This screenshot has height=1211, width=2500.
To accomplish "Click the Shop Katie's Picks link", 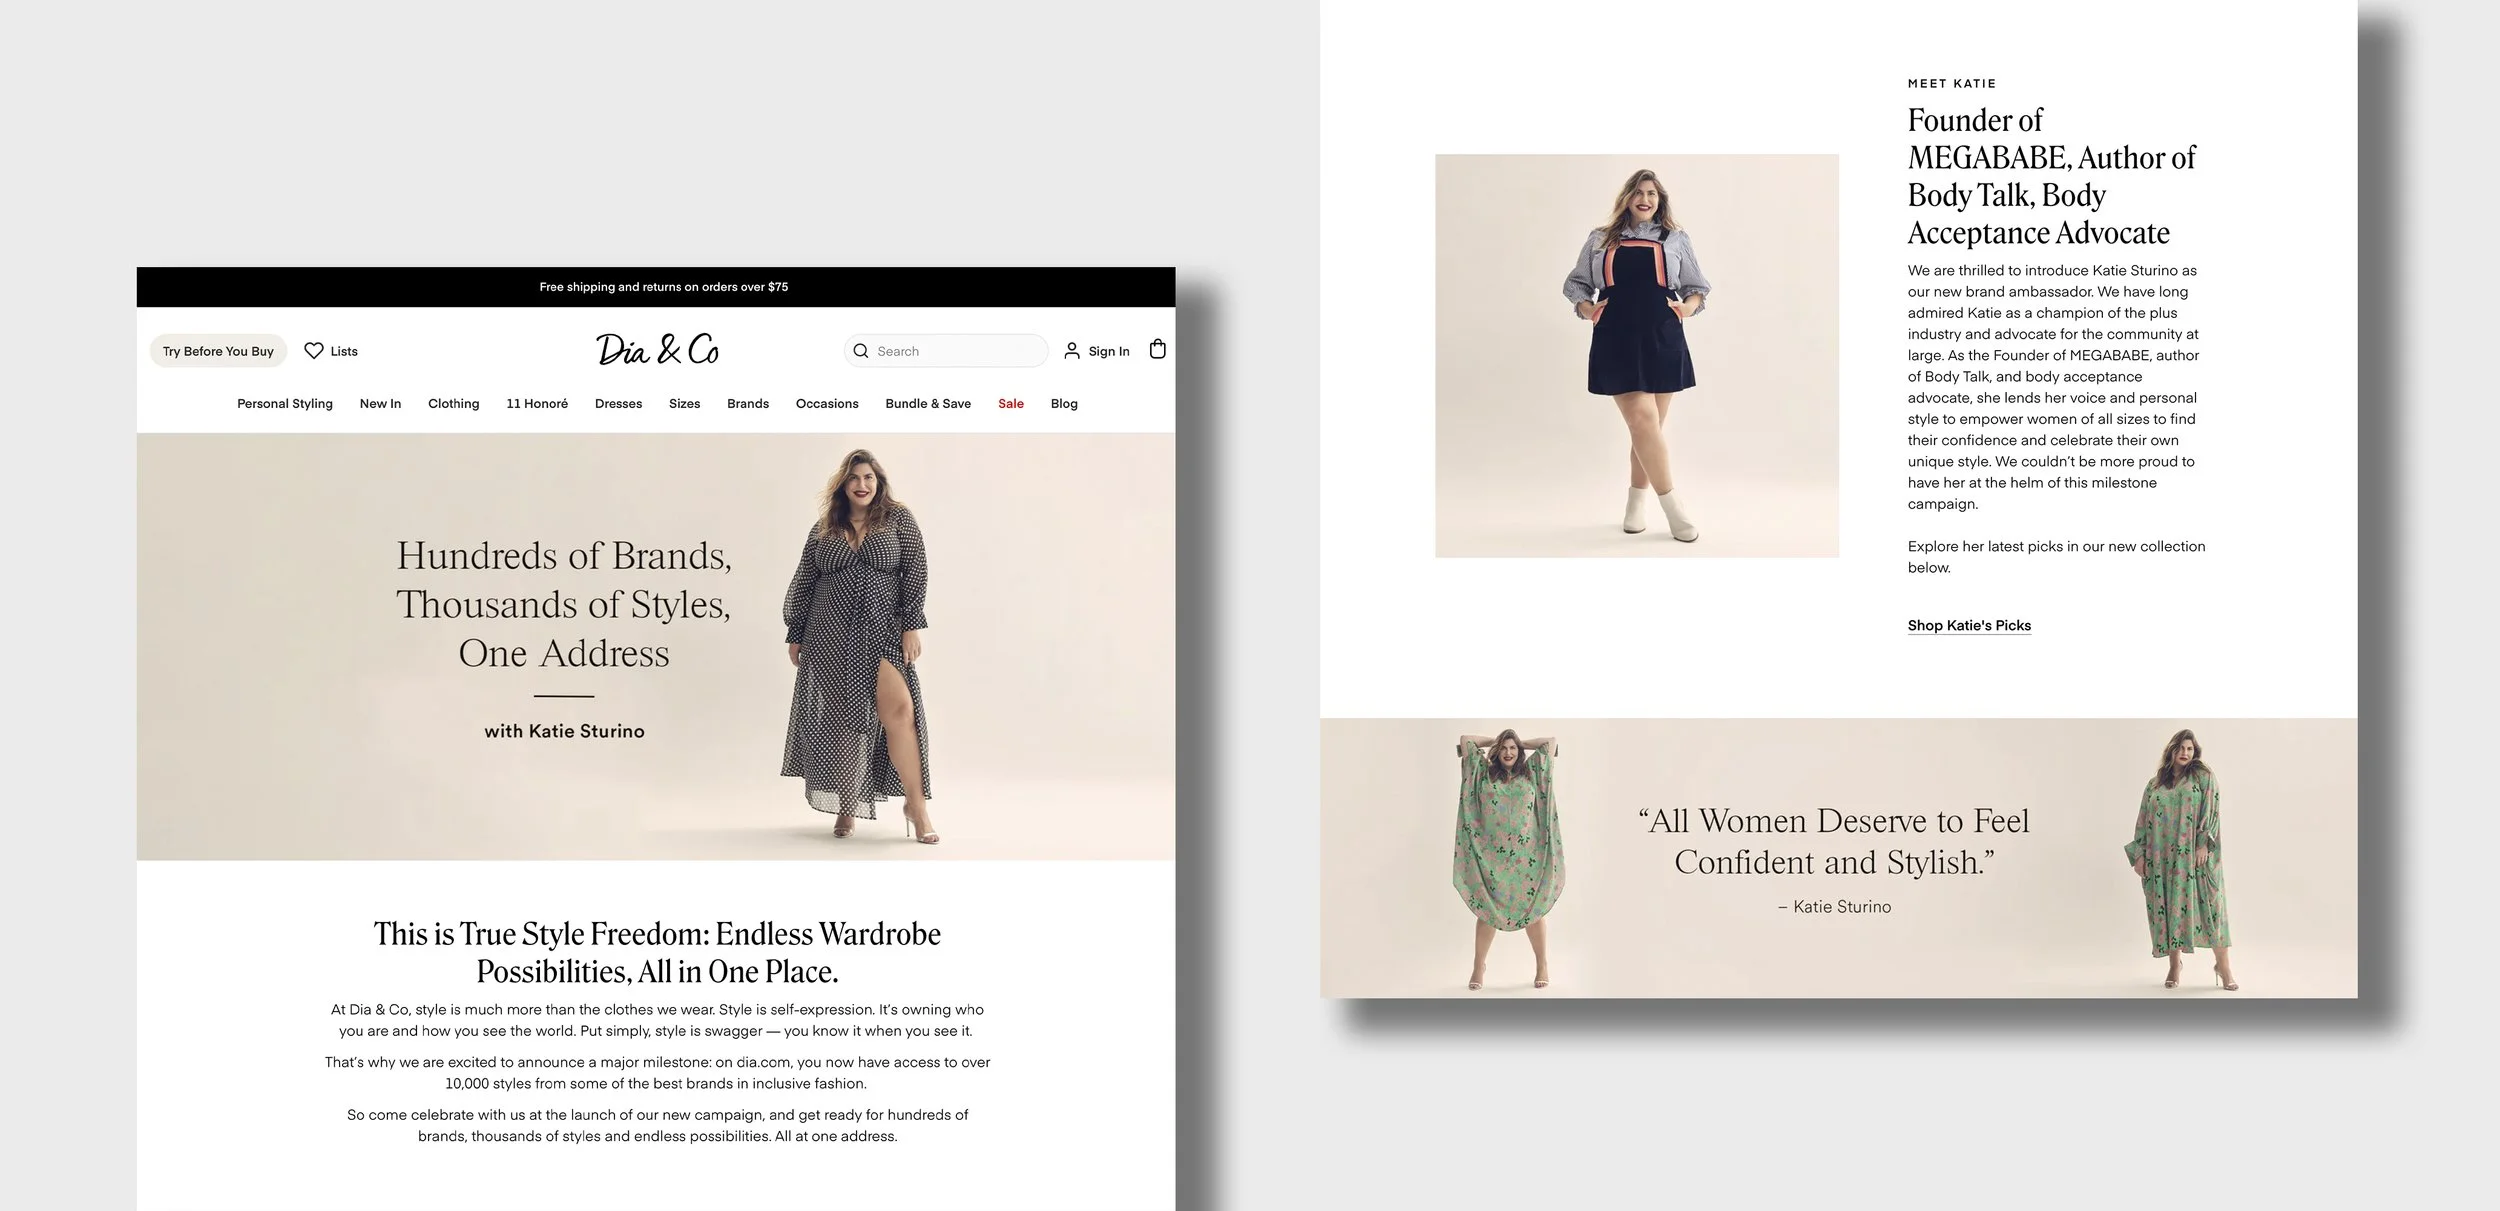I will (x=1969, y=626).
